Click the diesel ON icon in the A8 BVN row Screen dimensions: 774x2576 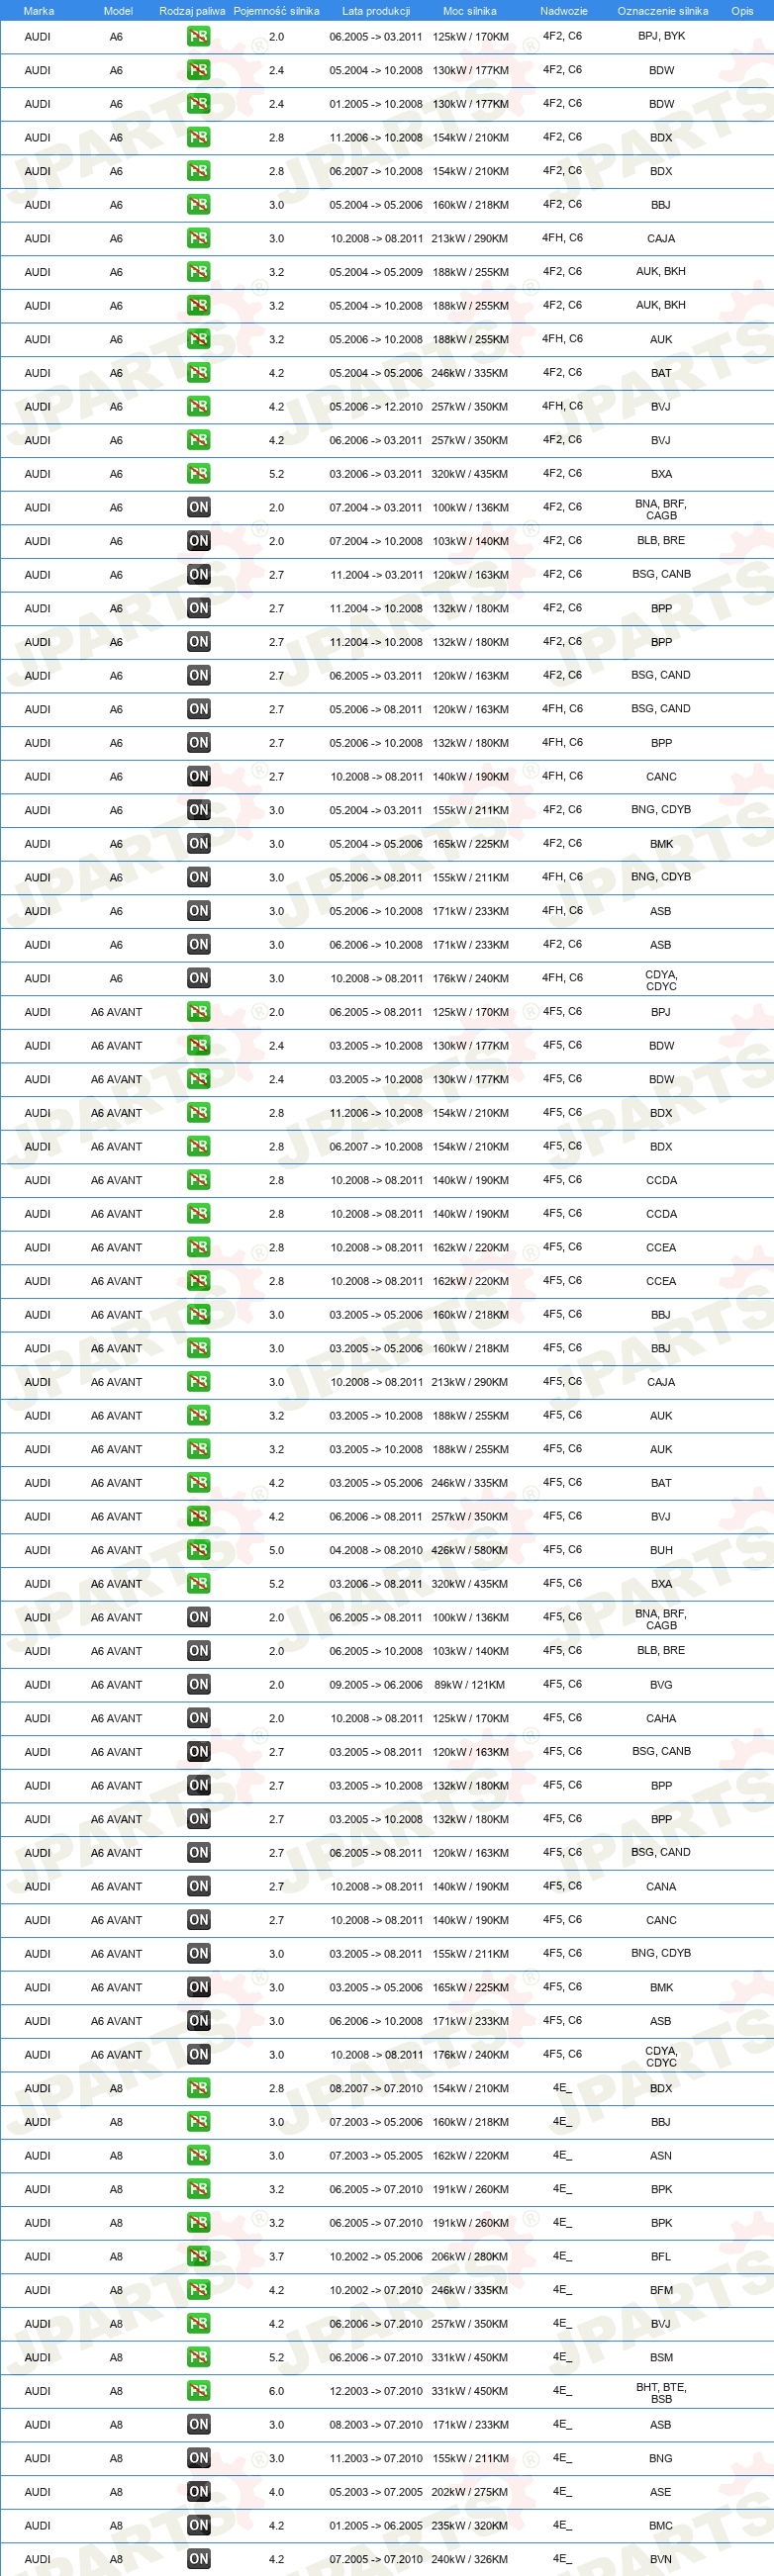[x=198, y=2559]
